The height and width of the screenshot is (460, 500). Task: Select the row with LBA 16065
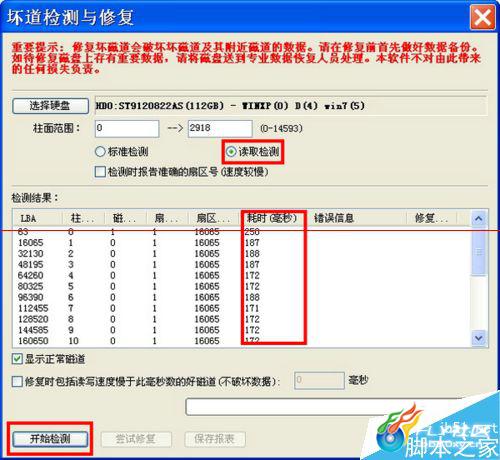(x=241, y=243)
